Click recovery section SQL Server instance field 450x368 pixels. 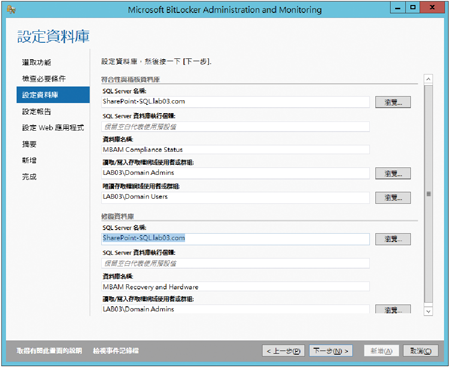click(235, 263)
